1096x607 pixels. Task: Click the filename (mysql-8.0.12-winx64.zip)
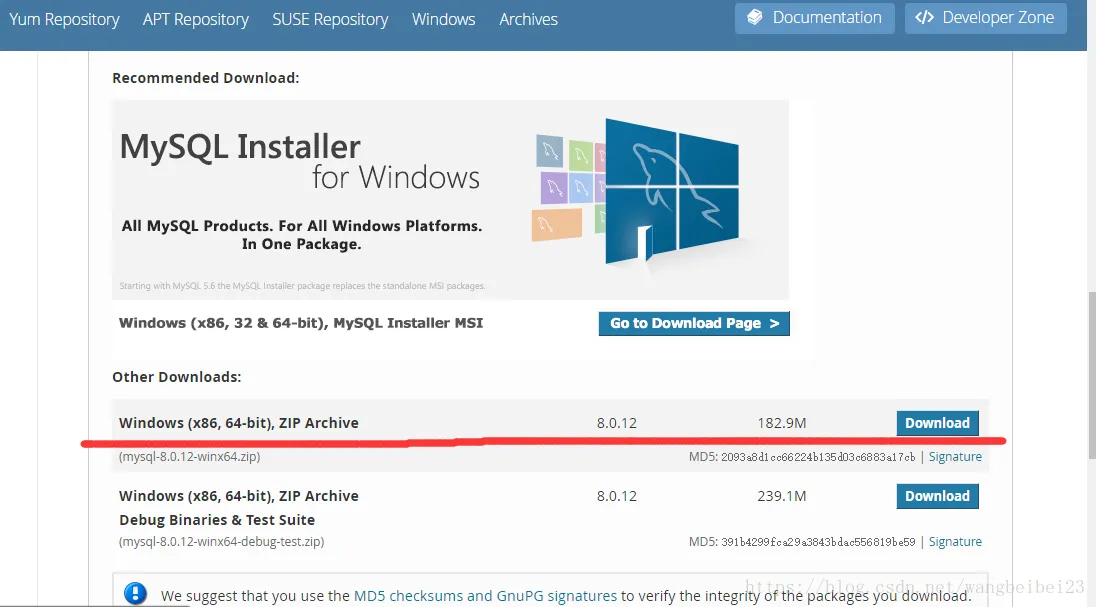point(189,457)
